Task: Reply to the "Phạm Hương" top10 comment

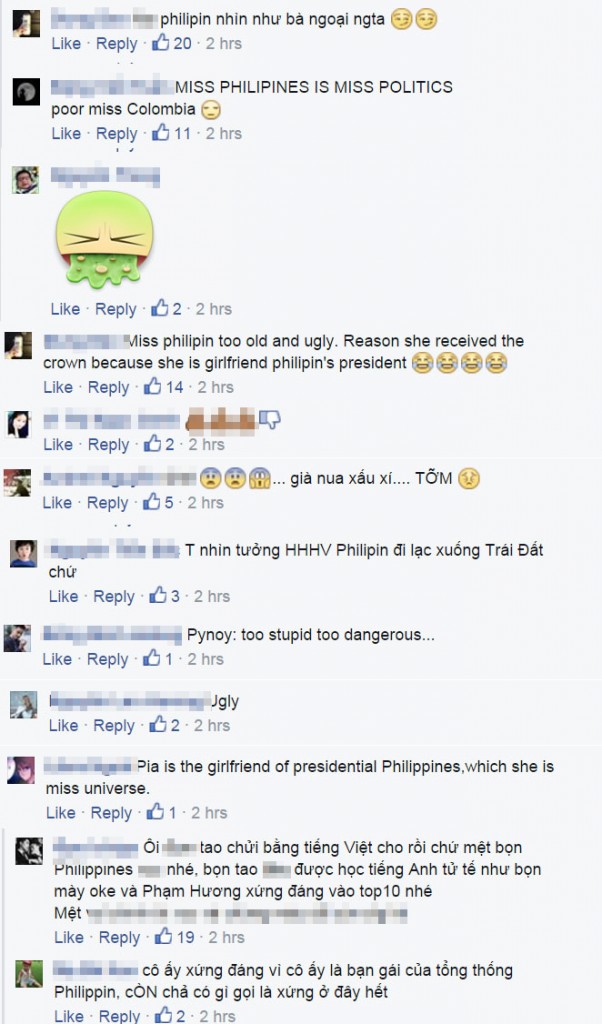Action: pyautogui.click(x=119, y=937)
